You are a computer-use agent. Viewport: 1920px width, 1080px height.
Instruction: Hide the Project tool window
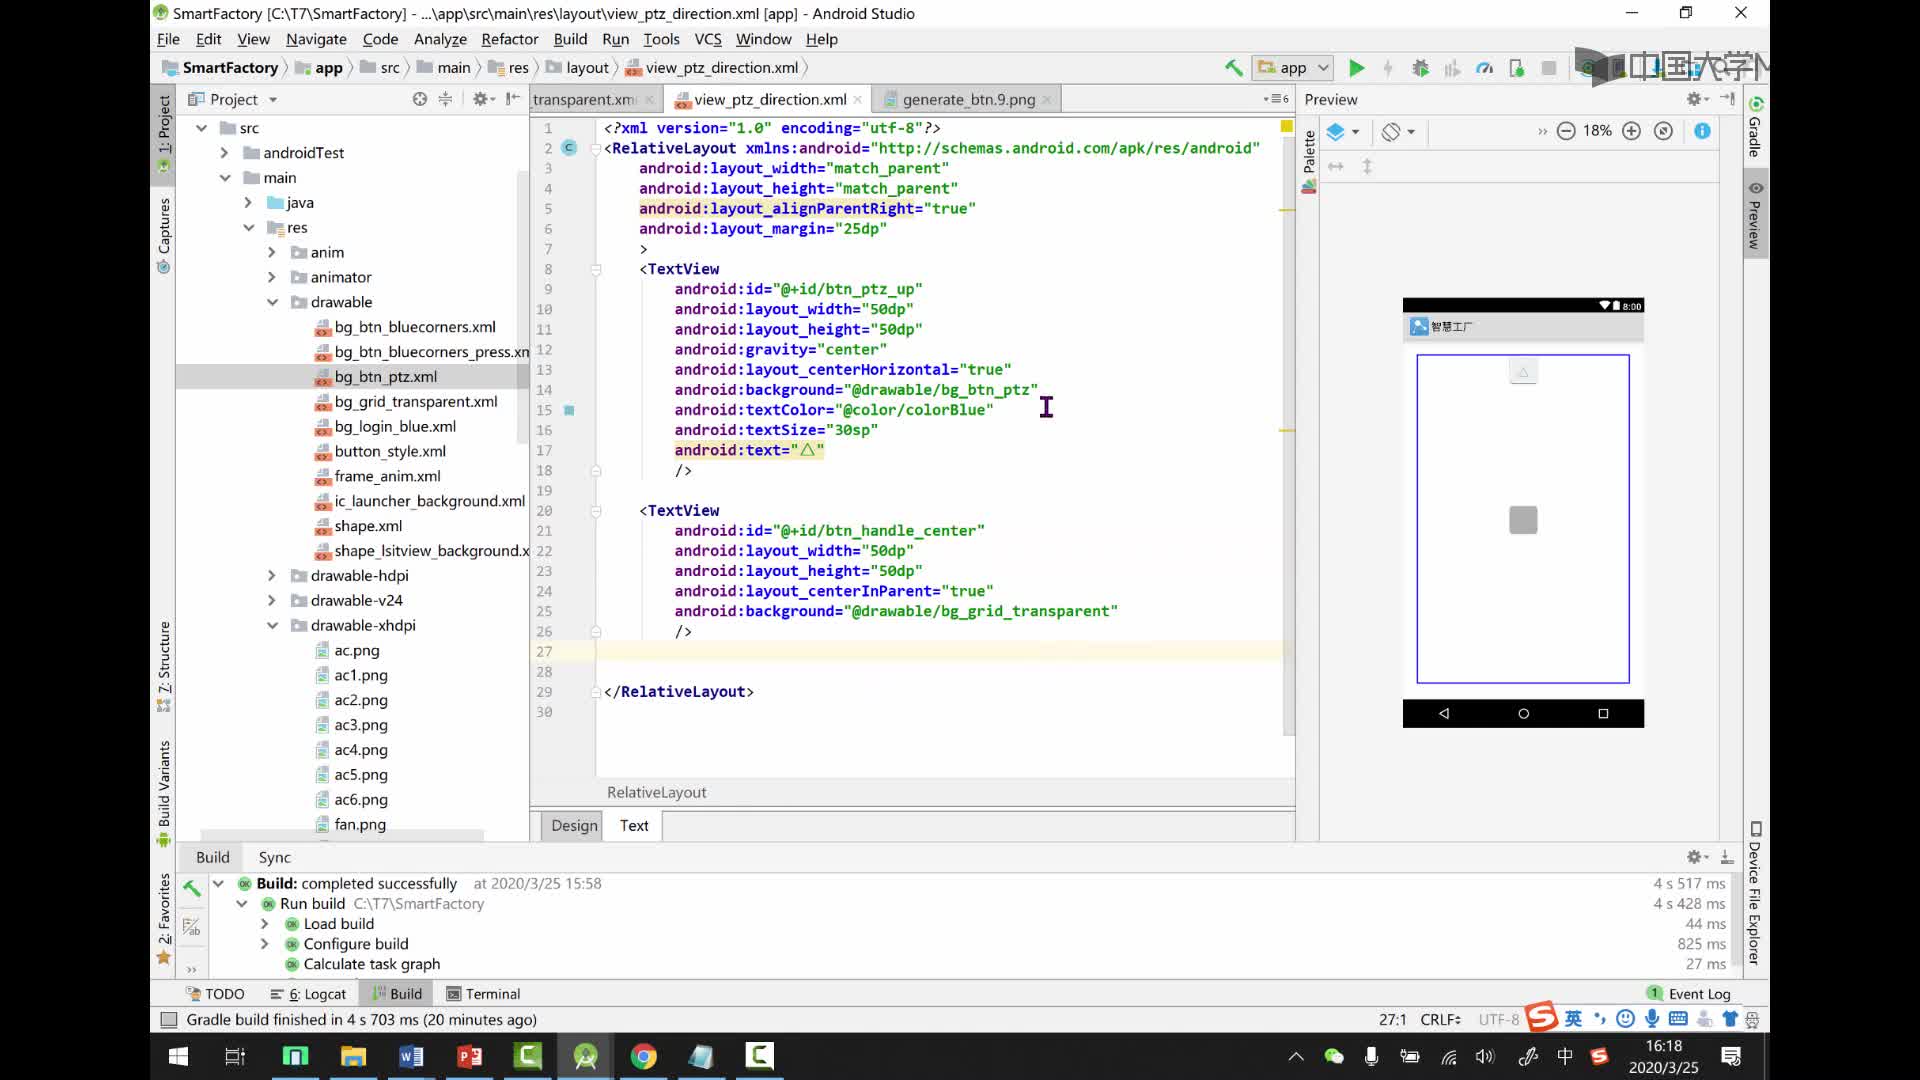(513, 99)
